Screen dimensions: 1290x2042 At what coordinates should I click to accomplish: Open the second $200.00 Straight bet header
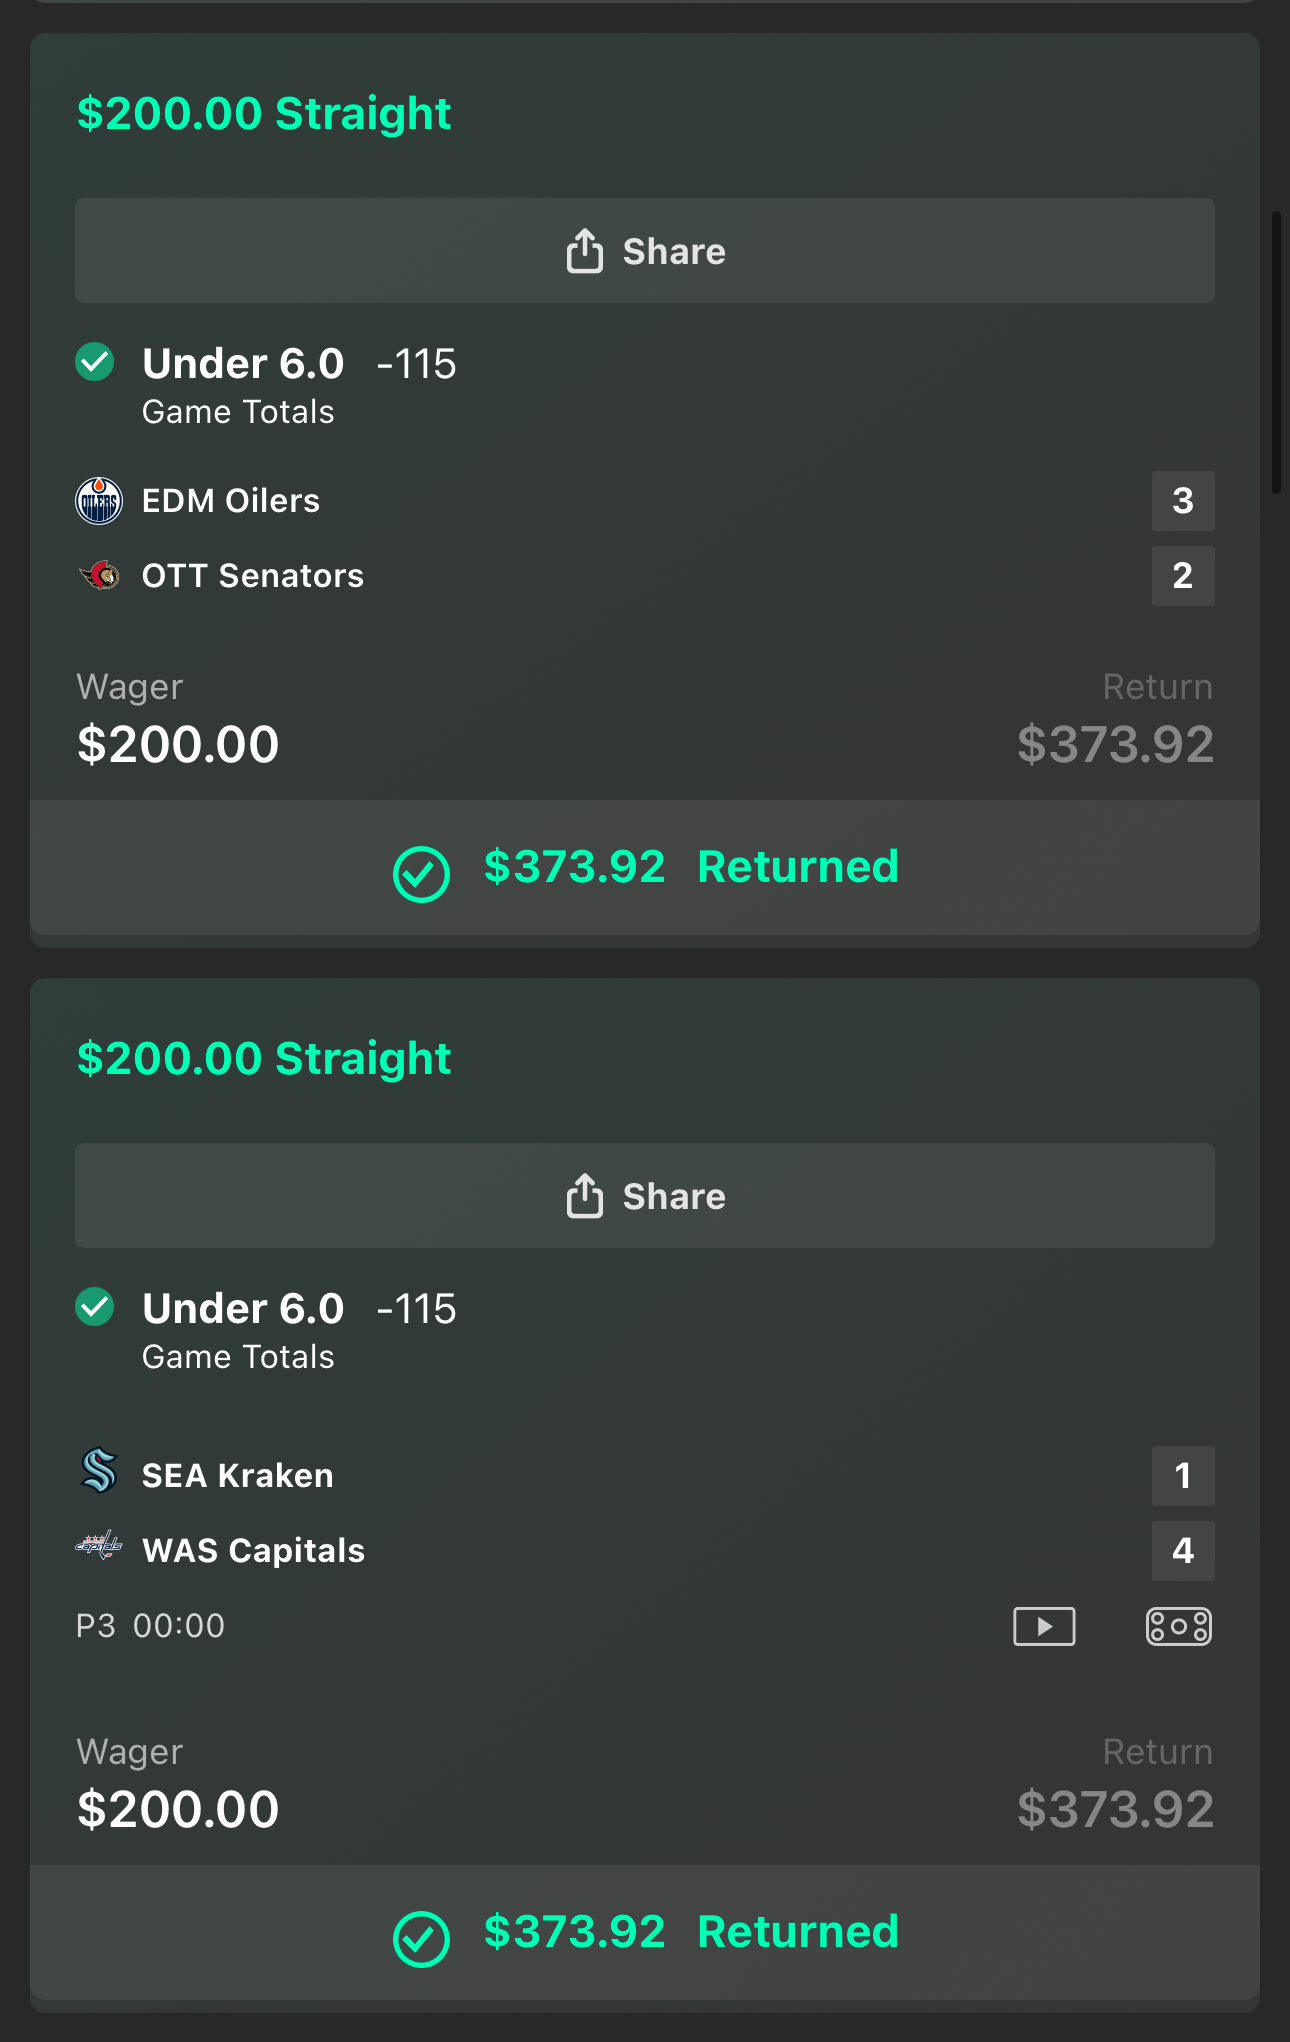coord(264,1058)
